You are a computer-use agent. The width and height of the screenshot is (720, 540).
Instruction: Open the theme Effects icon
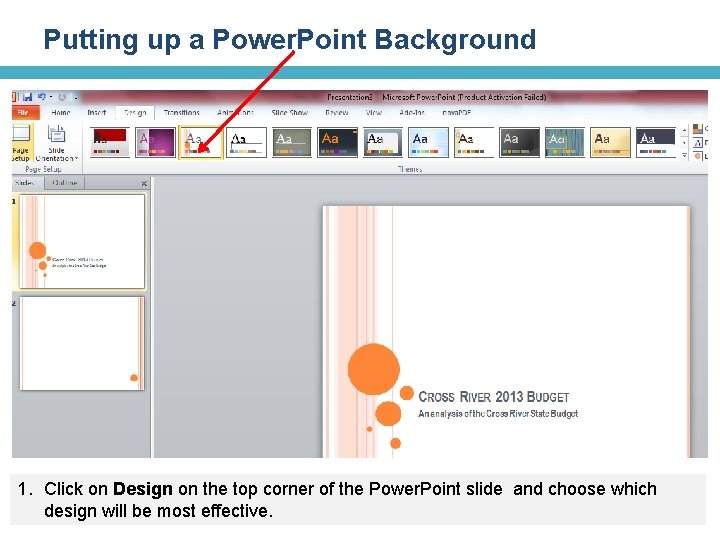point(698,156)
